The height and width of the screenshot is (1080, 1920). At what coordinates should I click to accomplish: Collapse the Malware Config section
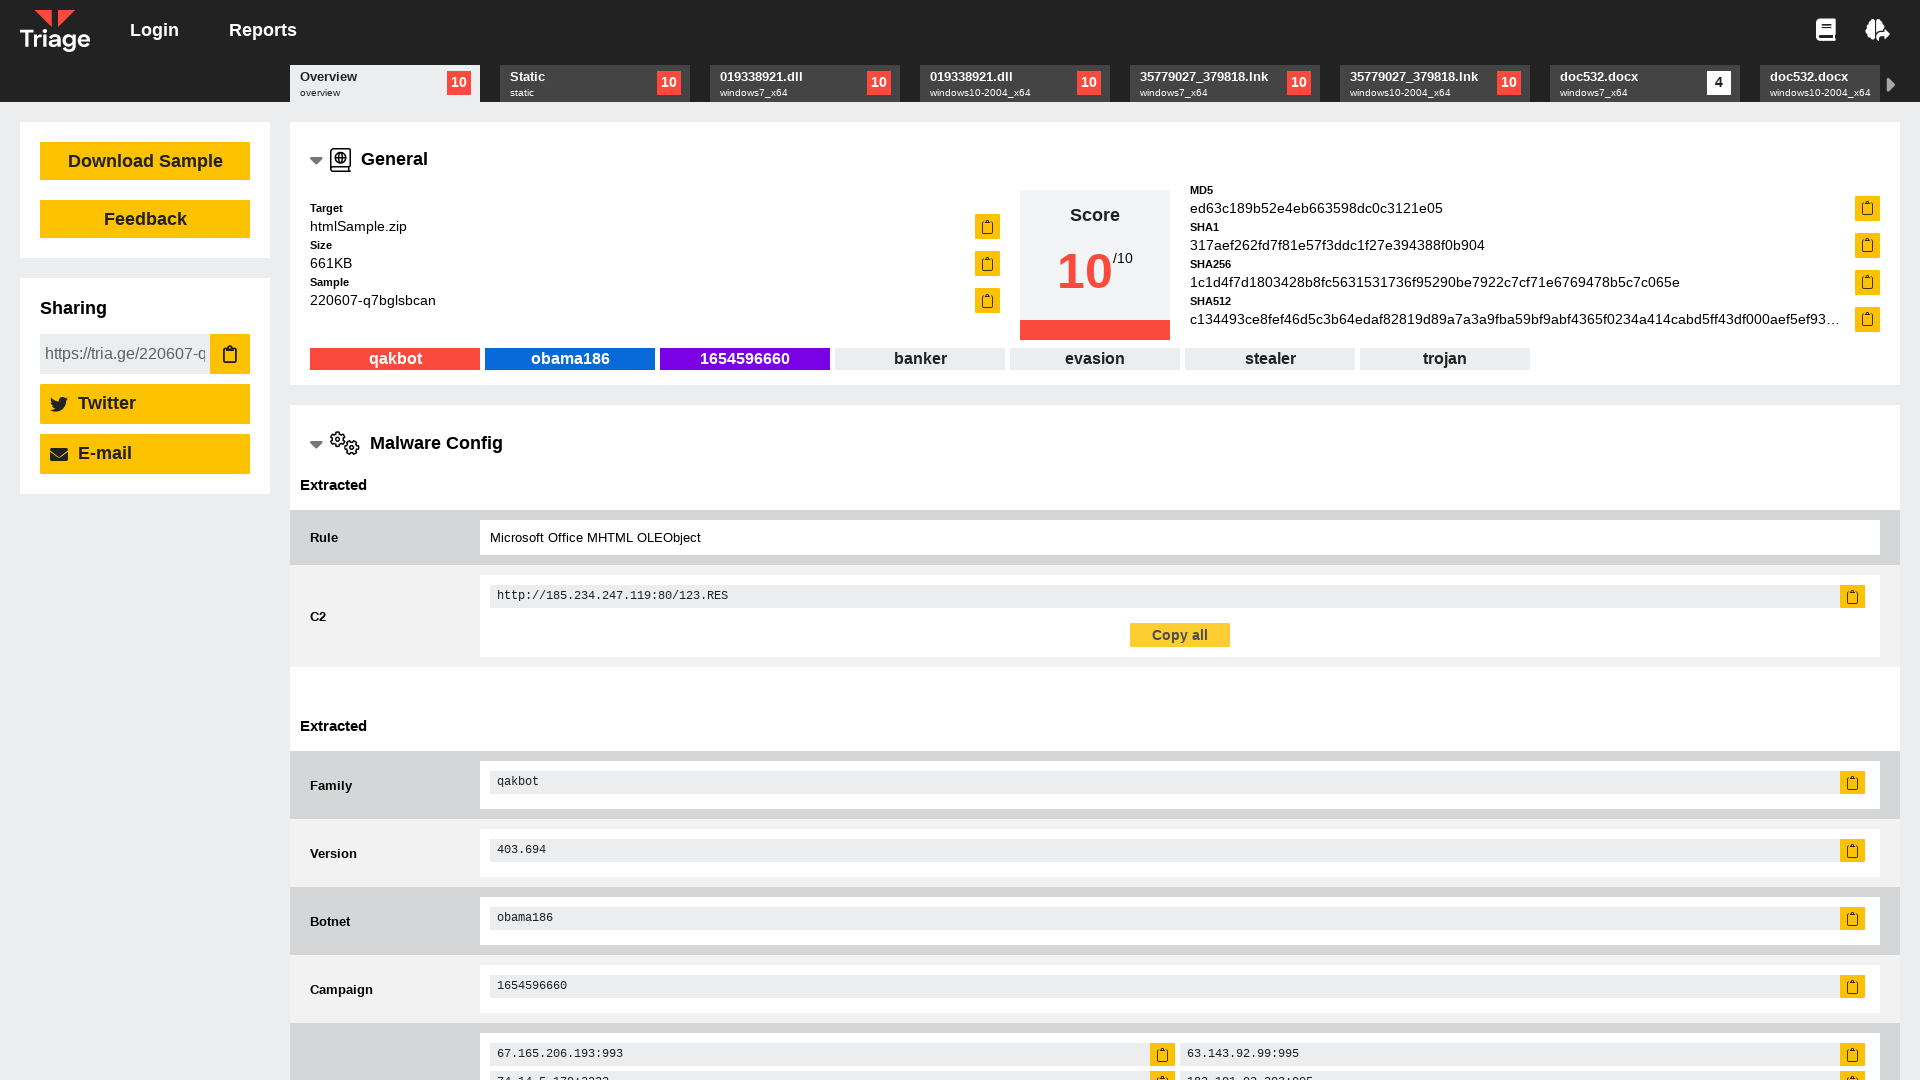point(316,444)
